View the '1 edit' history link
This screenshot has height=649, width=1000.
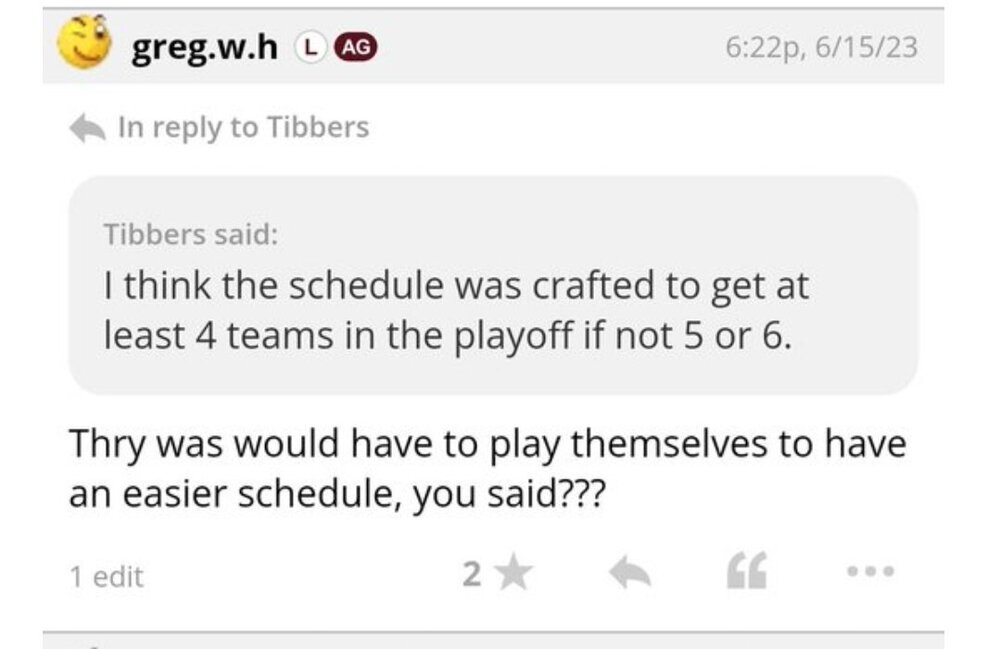pos(106,576)
